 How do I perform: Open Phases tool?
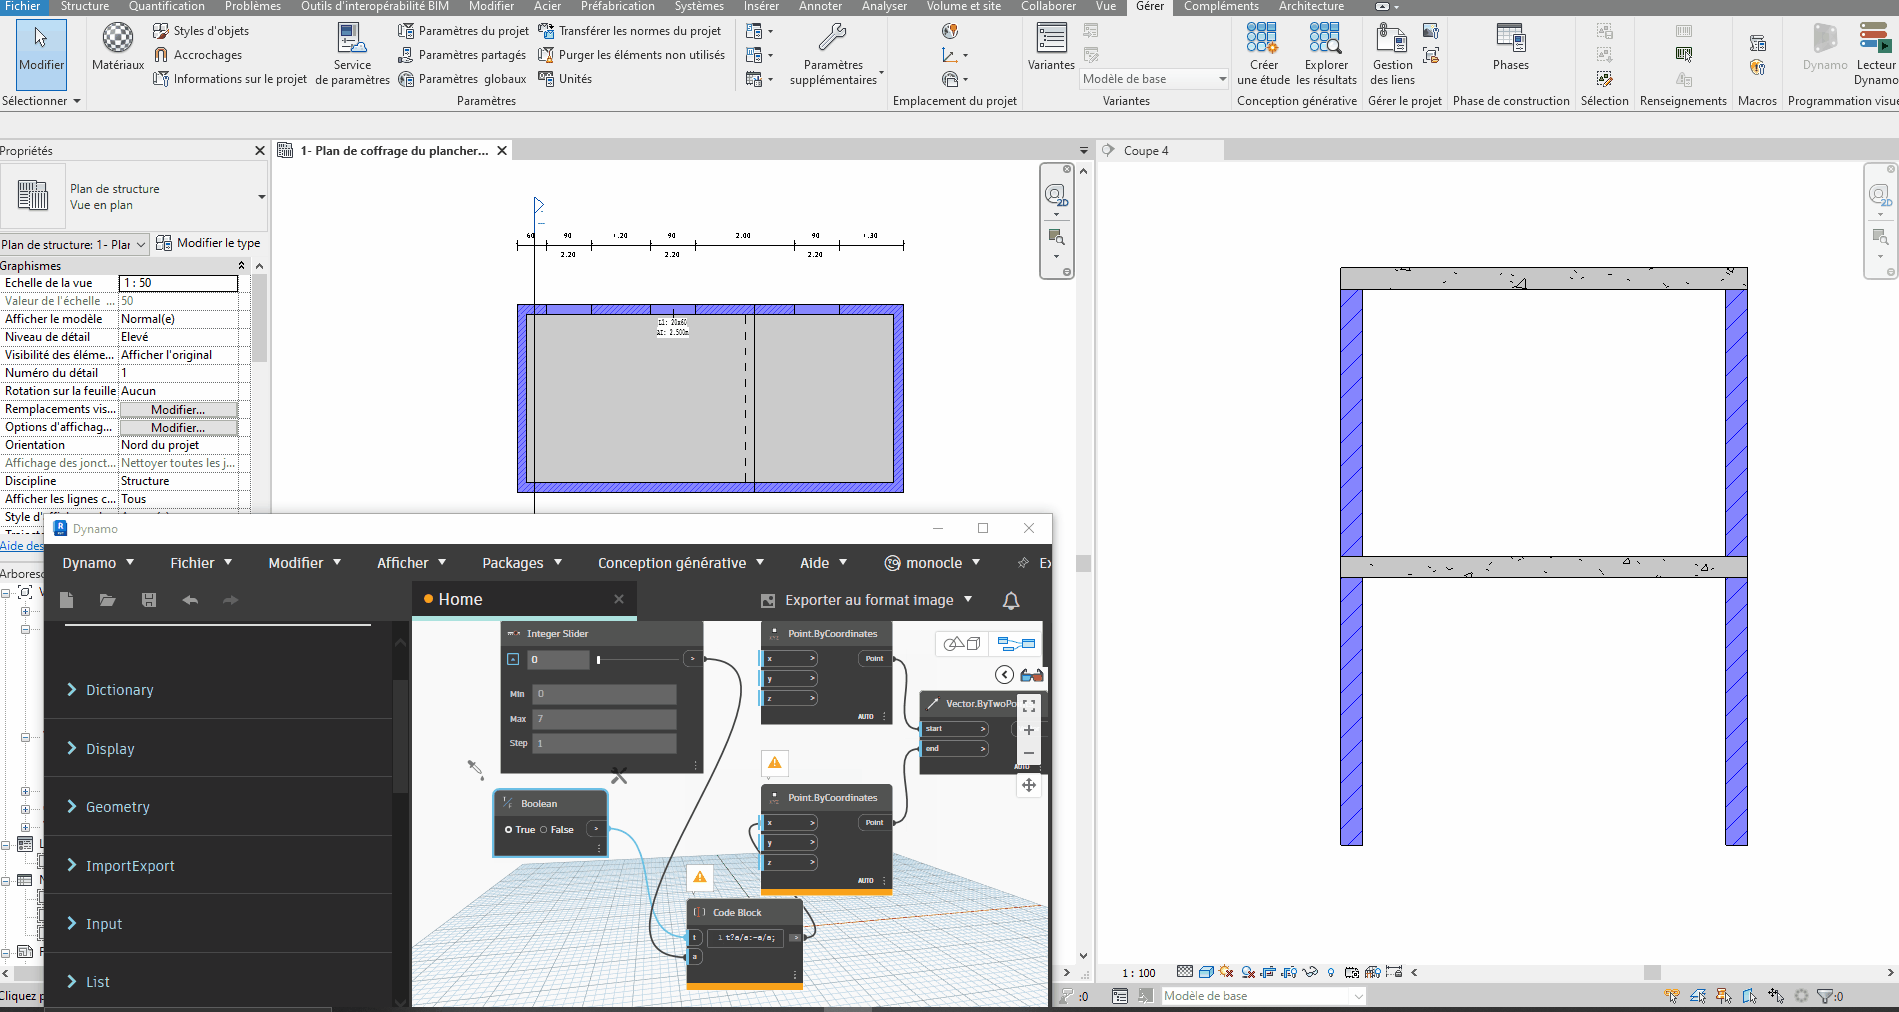[x=1510, y=47]
